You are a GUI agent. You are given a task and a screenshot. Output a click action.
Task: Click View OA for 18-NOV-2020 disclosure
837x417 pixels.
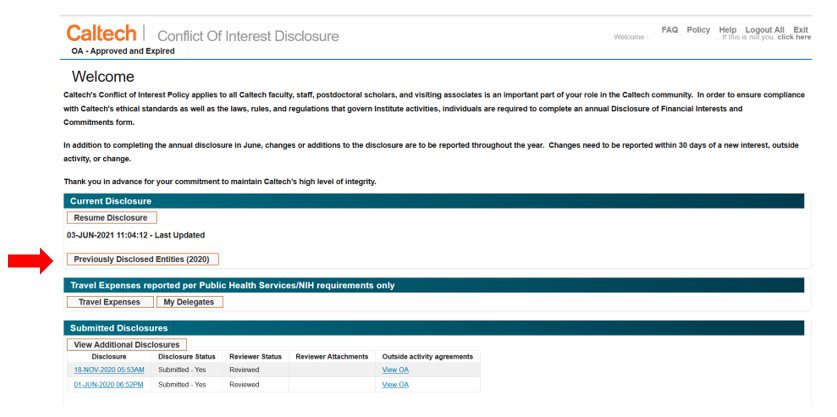[x=395, y=370]
